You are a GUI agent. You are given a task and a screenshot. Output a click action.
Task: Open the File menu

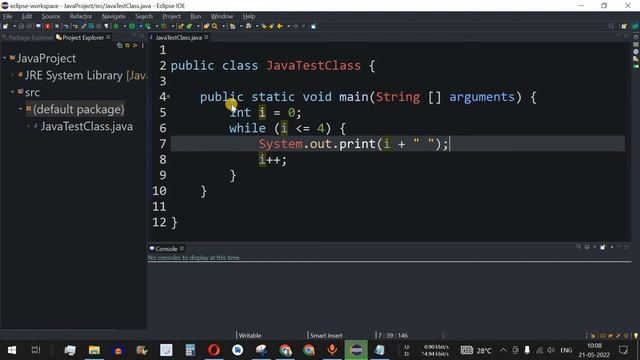point(8,16)
